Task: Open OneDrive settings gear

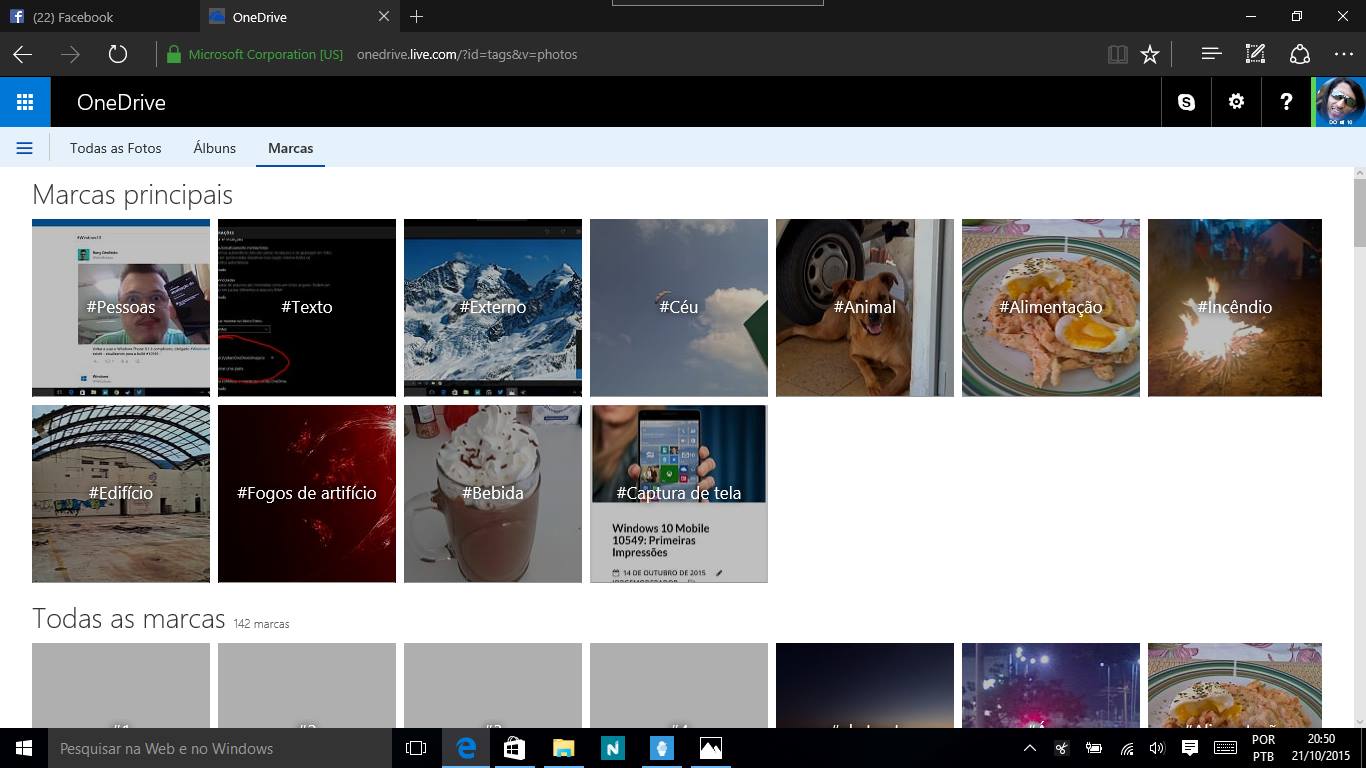Action: 1236,102
